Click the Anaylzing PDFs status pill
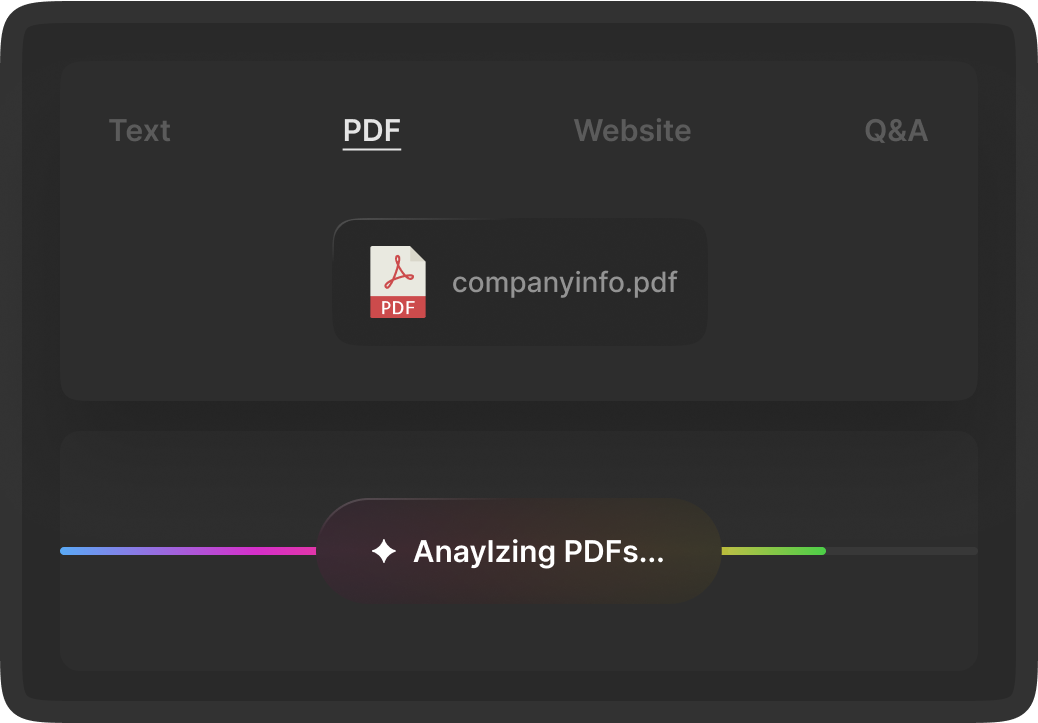1038x723 pixels. (519, 550)
